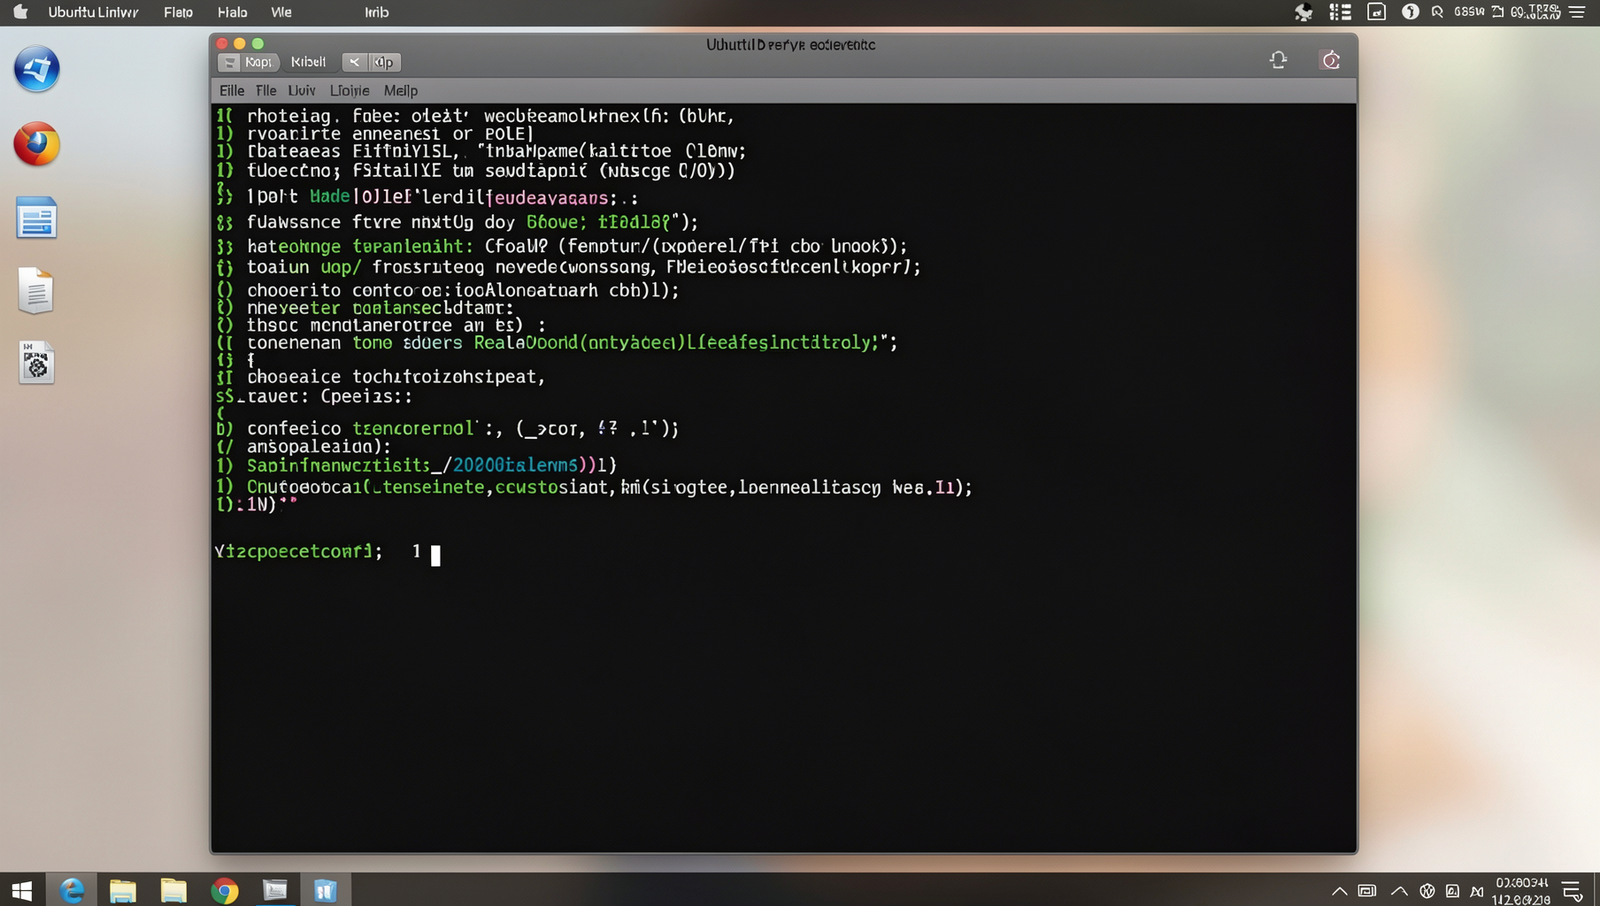Click the list grid icon in the top menu bar
Screen dimensions: 1600x906
coord(1340,12)
